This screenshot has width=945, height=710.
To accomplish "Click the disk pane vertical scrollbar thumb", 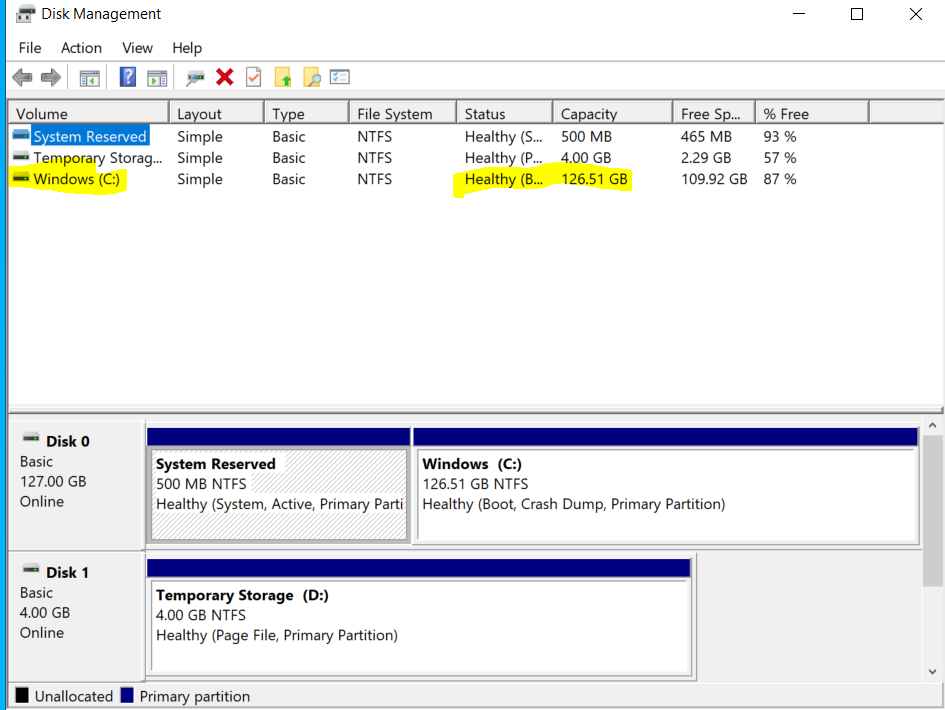I will (x=932, y=511).
